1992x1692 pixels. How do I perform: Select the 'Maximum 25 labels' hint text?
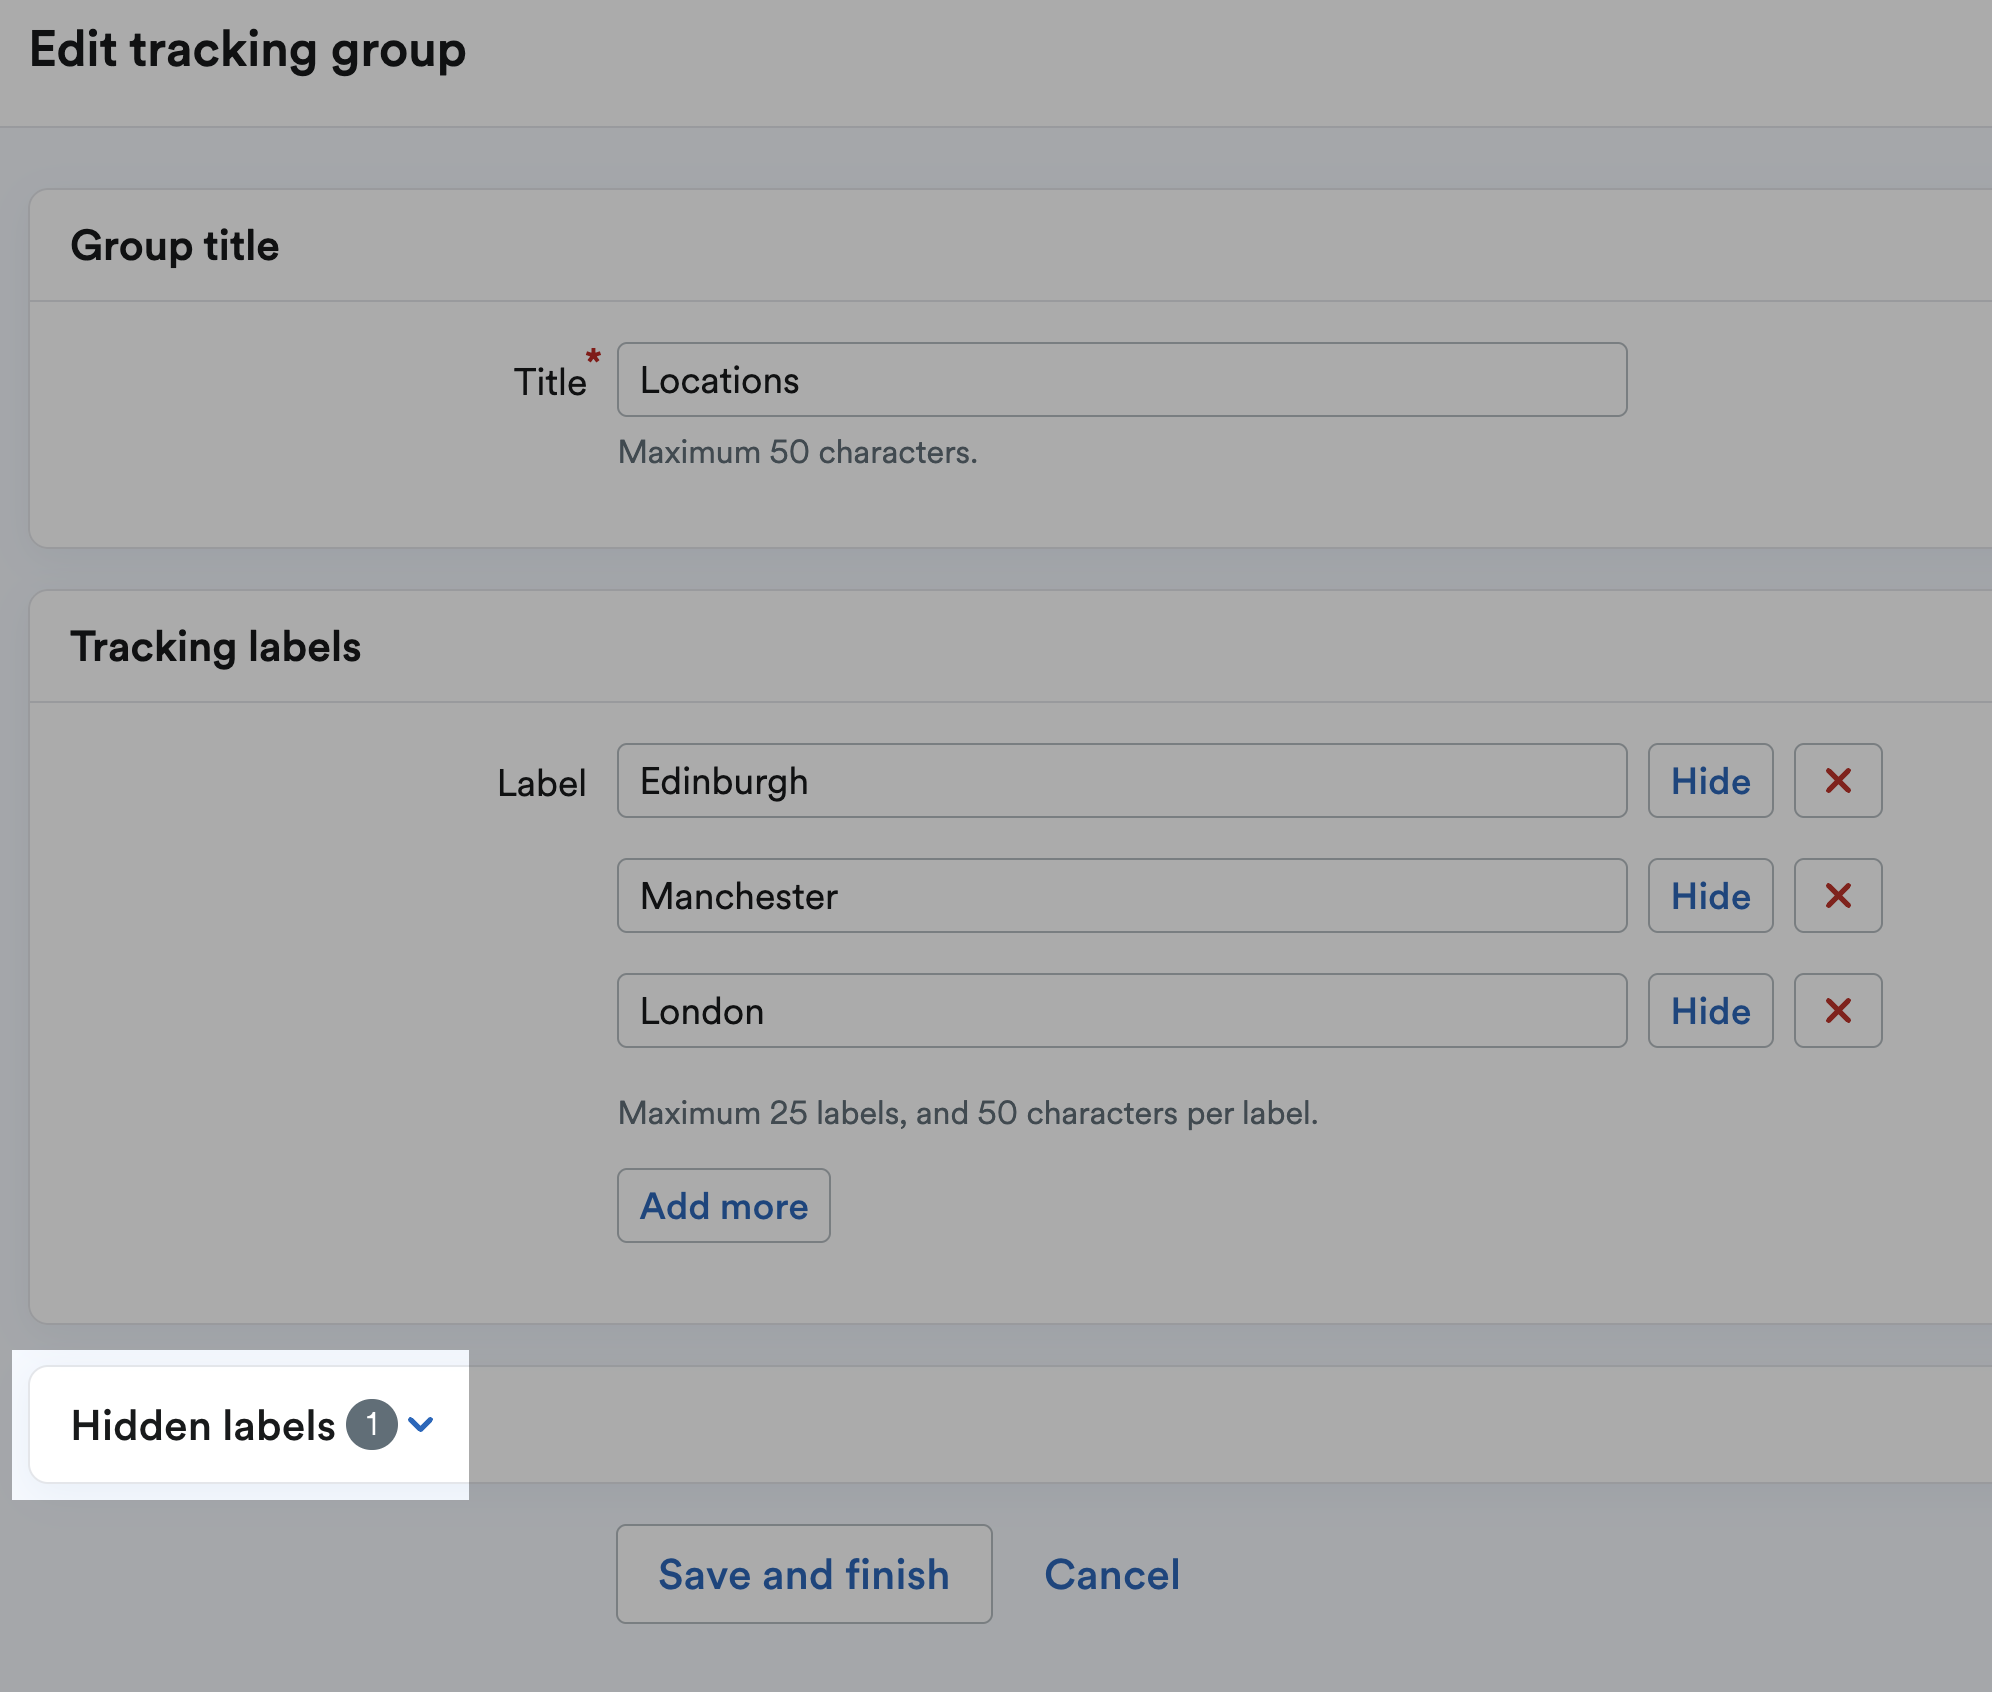(968, 1113)
